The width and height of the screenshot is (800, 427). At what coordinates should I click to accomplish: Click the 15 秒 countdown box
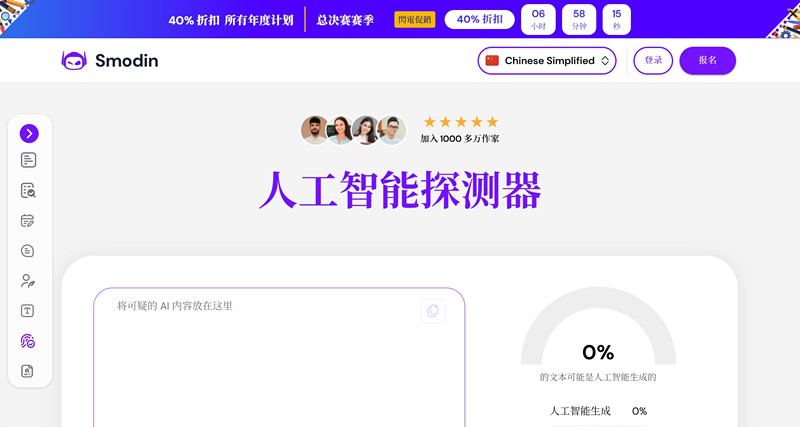pos(616,19)
